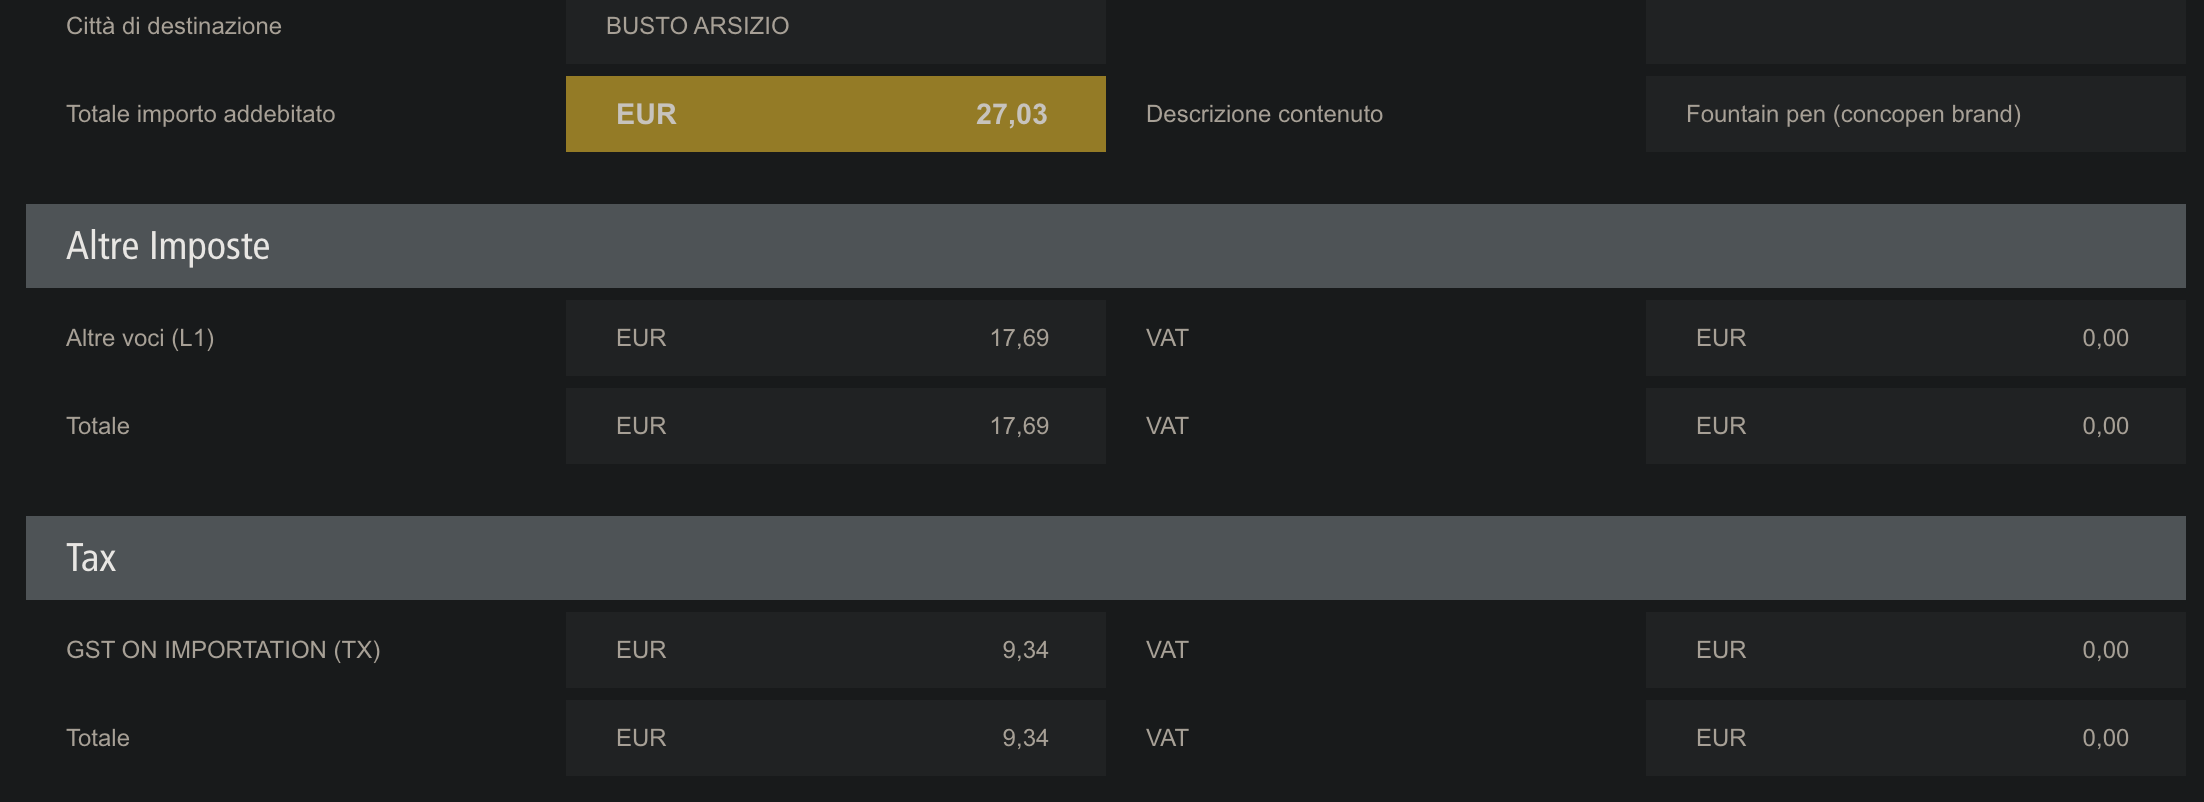This screenshot has width=2204, height=802.
Task: Click the Altre voci (L1) label
Action: 140,338
